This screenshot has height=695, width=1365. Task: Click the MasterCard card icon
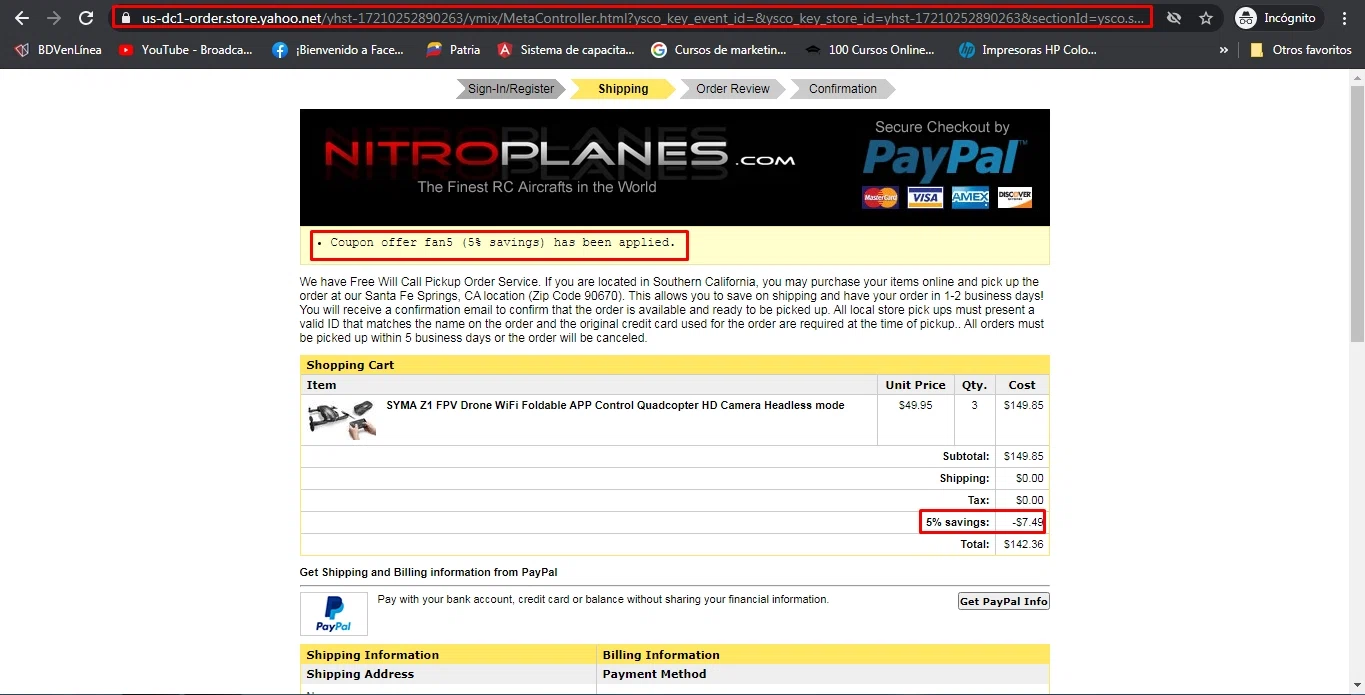point(880,198)
